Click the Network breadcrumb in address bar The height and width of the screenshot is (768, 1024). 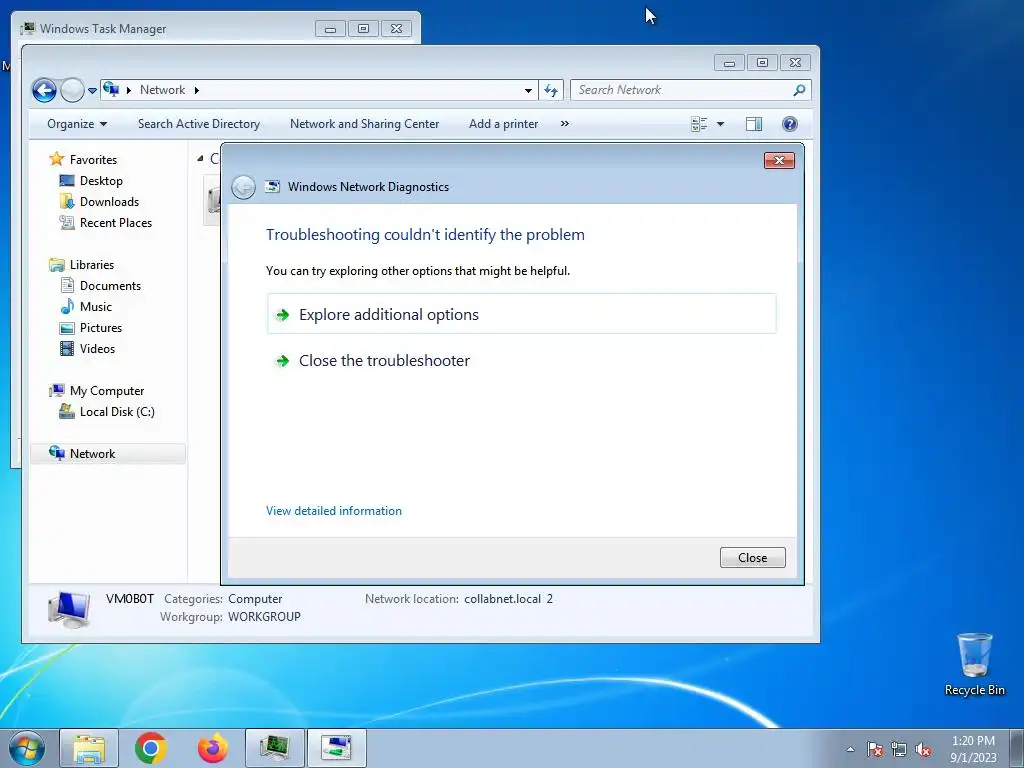(162, 90)
